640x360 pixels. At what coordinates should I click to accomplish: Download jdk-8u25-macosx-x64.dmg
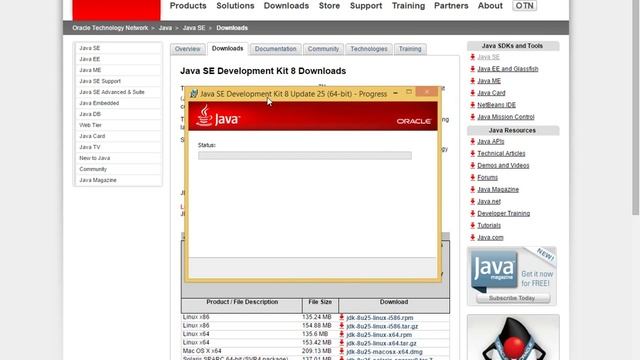(384, 351)
